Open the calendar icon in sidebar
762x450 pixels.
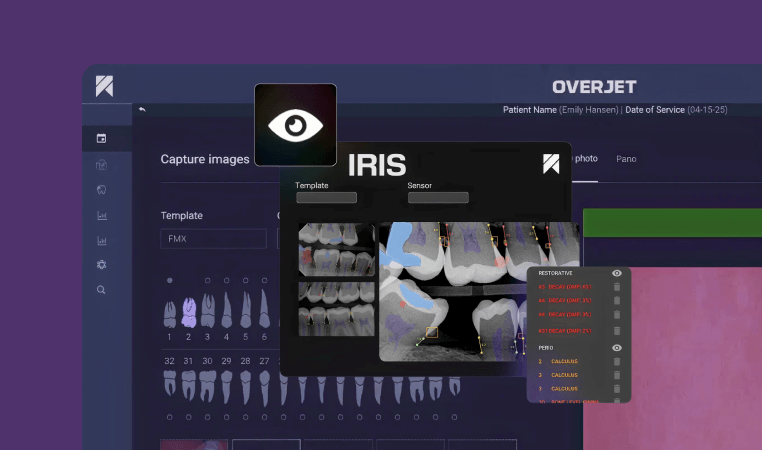101,138
